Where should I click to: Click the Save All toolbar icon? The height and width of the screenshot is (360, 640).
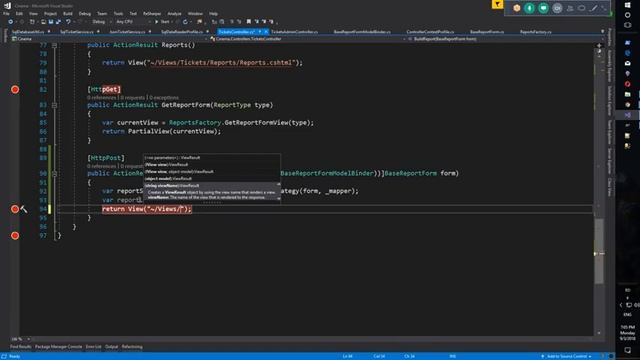coord(58,22)
